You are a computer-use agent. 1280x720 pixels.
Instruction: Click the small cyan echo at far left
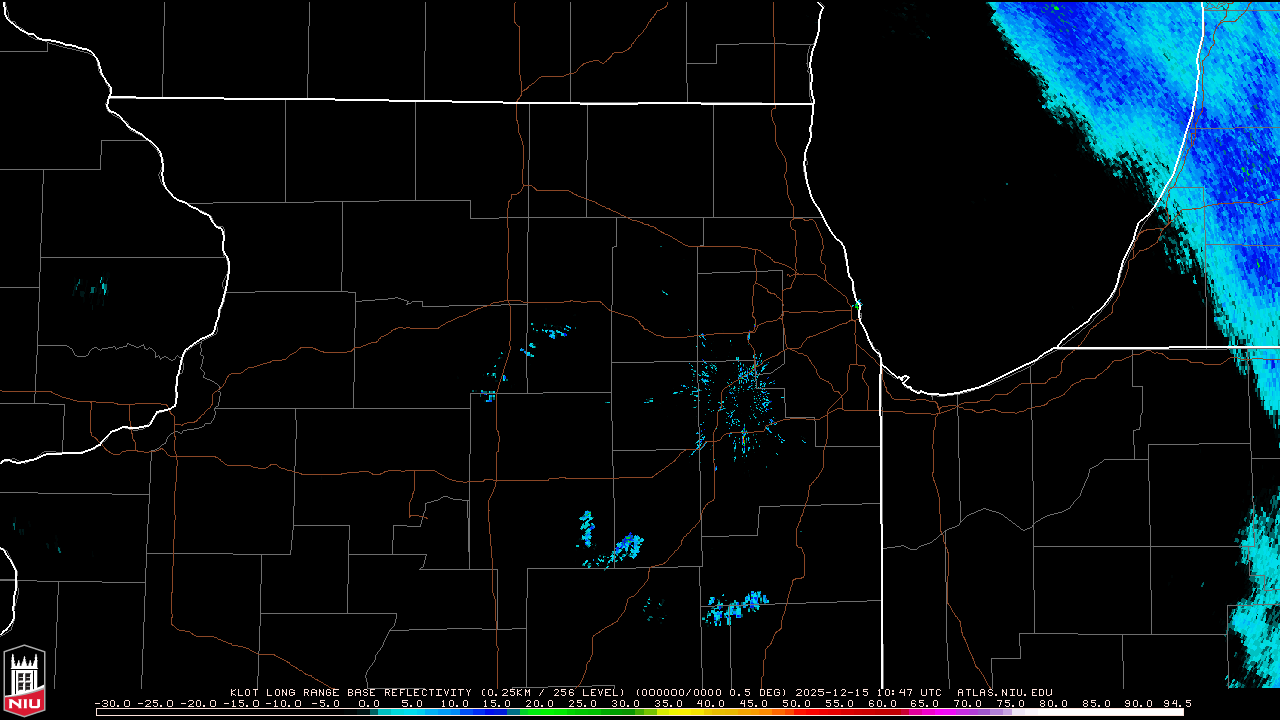pyautogui.click(x=92, y=289)
